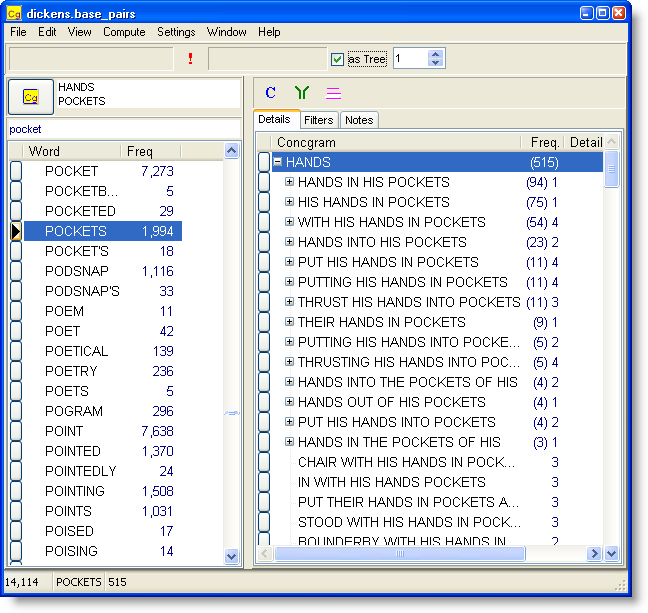Click the blue C concordance icon
The image size is (648, 613).
click(271, 93)
